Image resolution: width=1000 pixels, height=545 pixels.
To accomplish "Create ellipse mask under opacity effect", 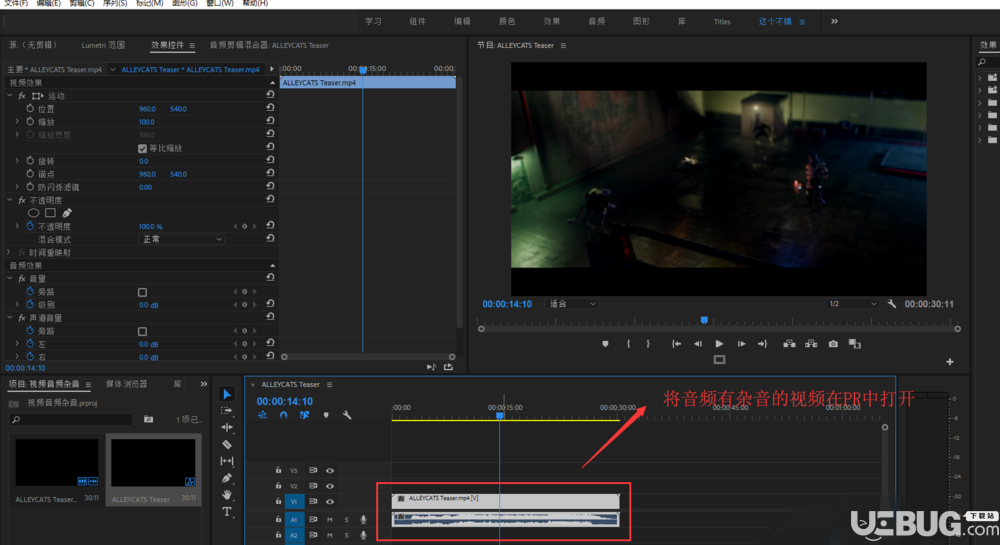I will click(x=34, y=213).
